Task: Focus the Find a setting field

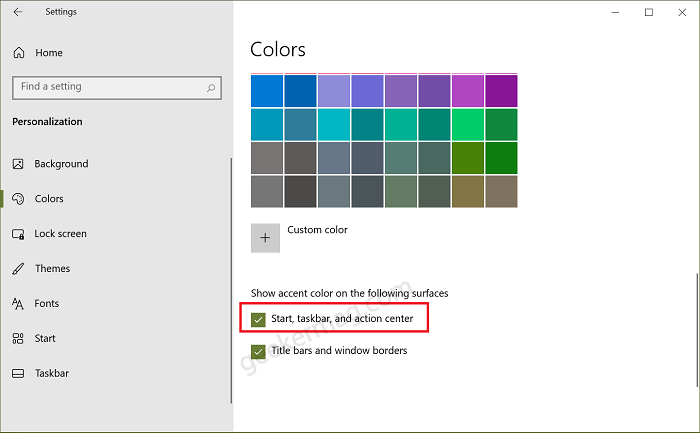Action: click(117, 88)
